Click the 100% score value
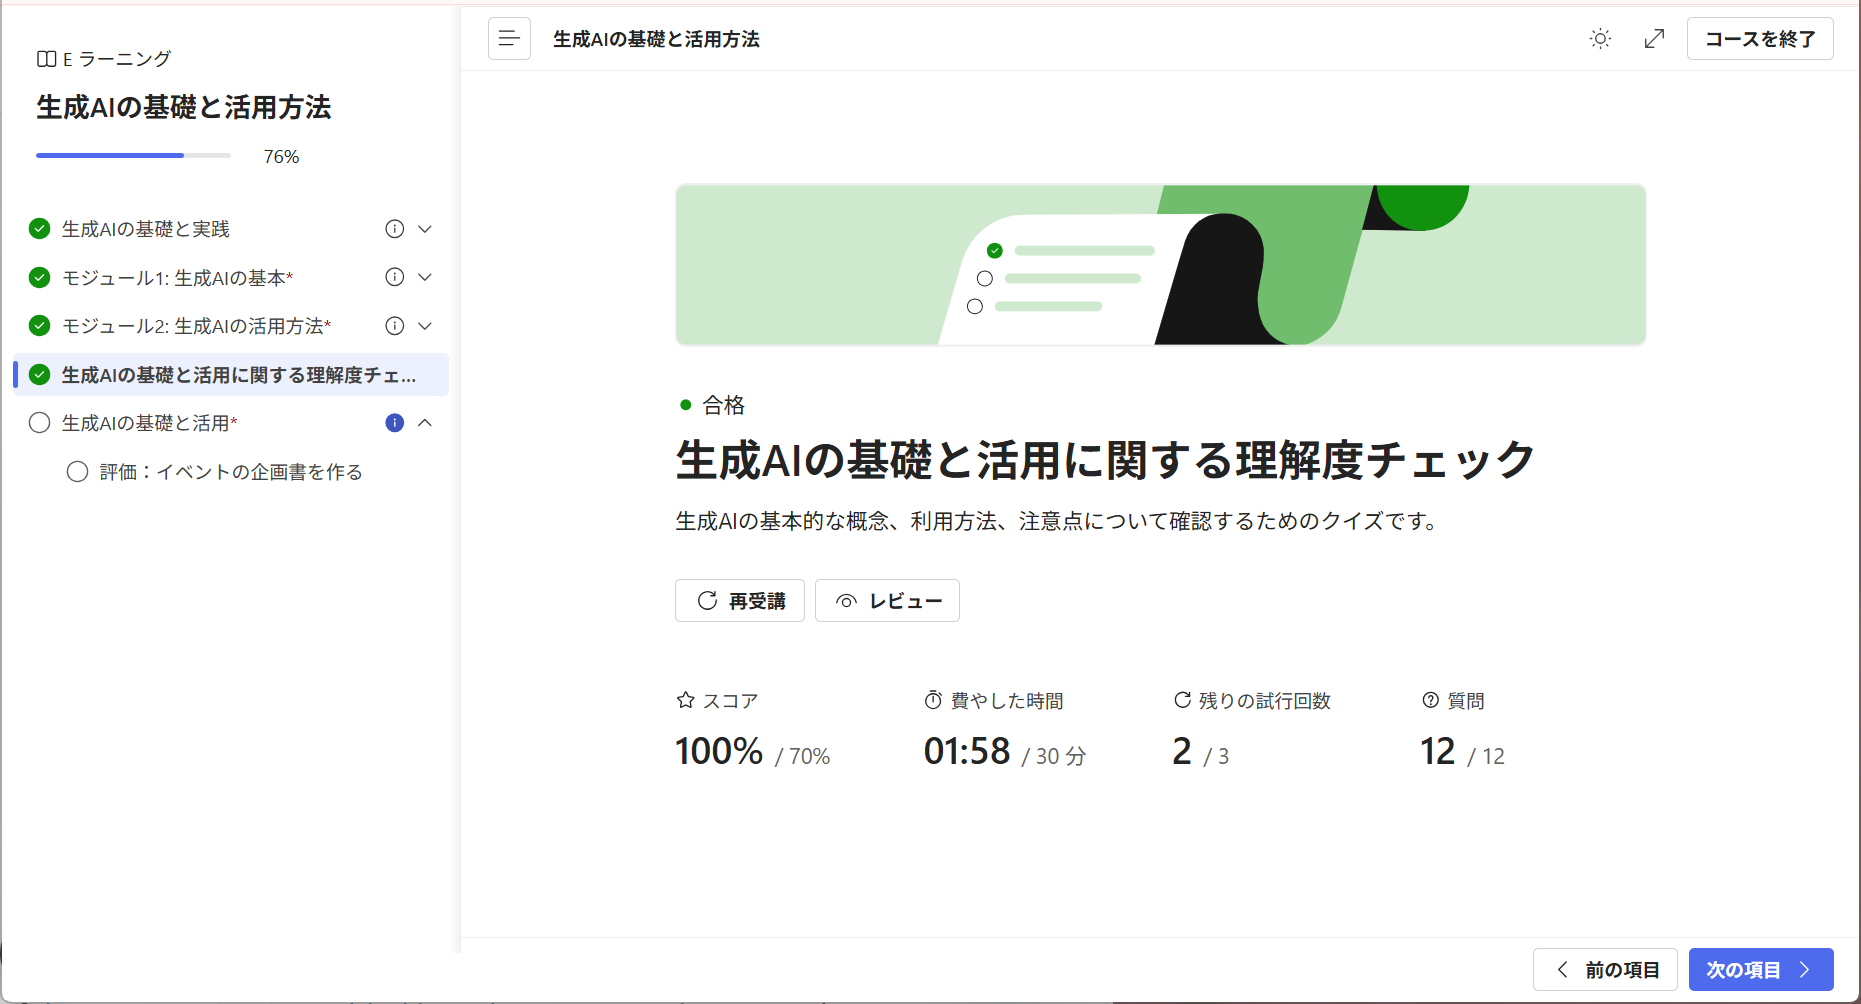1861x1004 pixels. point(719,751)
